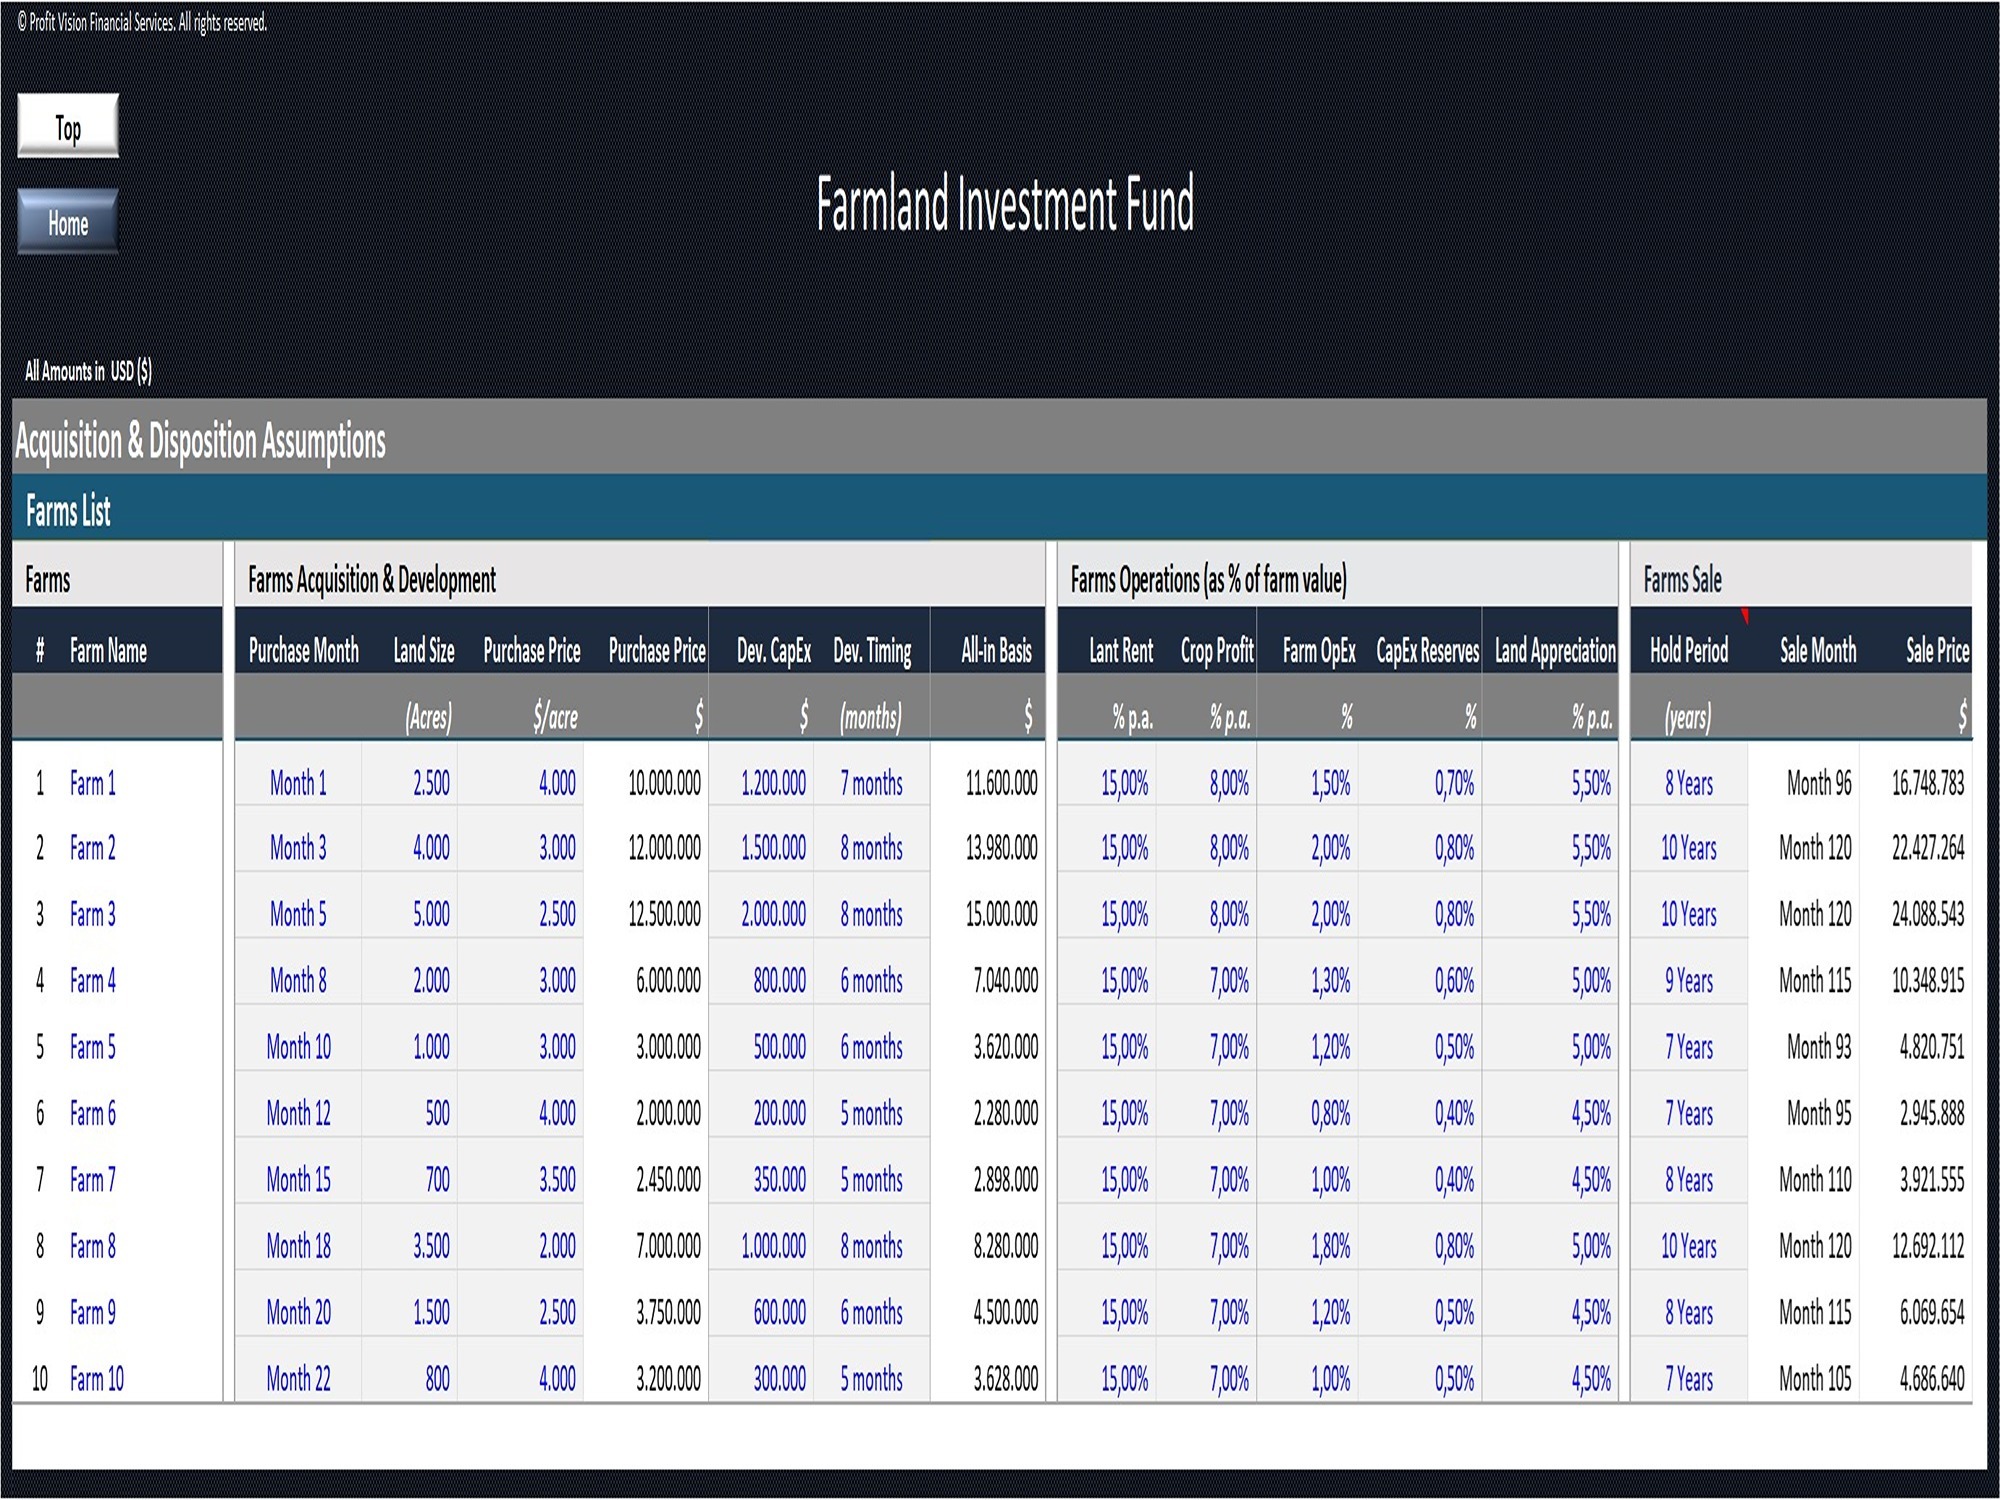Select Farm 7 price per acre 3.500

tap(557, 1180)
